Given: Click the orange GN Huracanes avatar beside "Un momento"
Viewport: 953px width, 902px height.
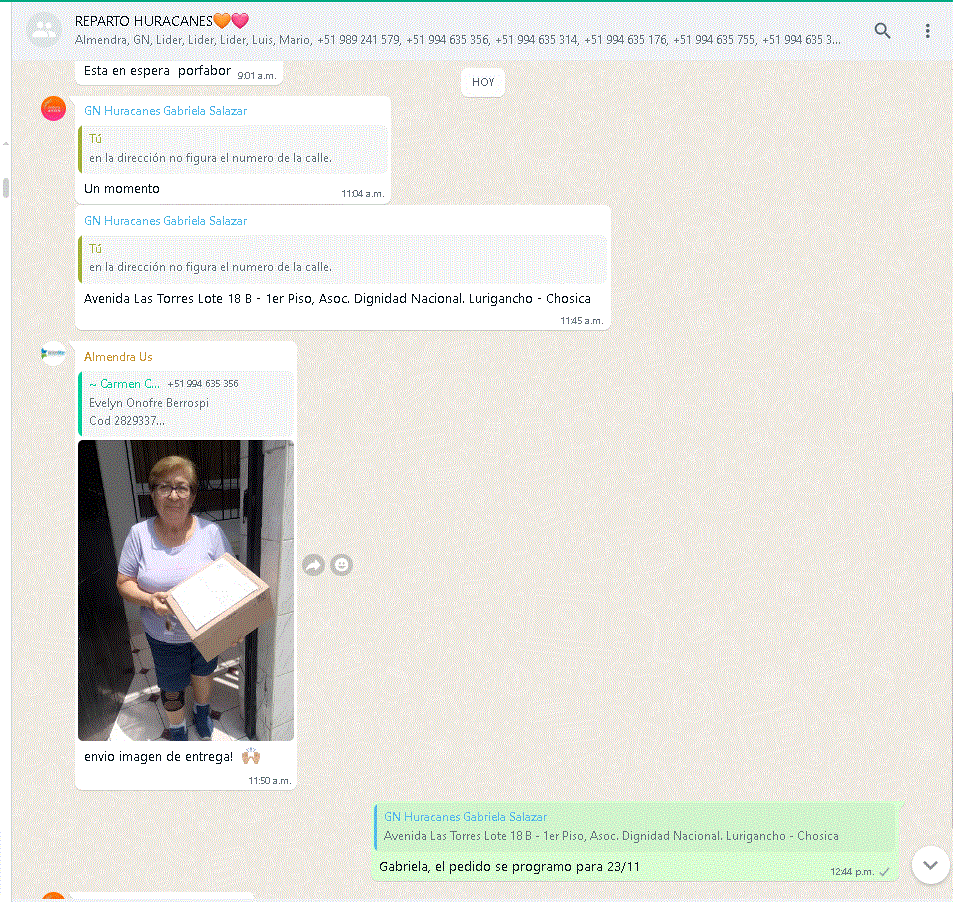Looking at the screenshot, I should click(x=53, y=108).
